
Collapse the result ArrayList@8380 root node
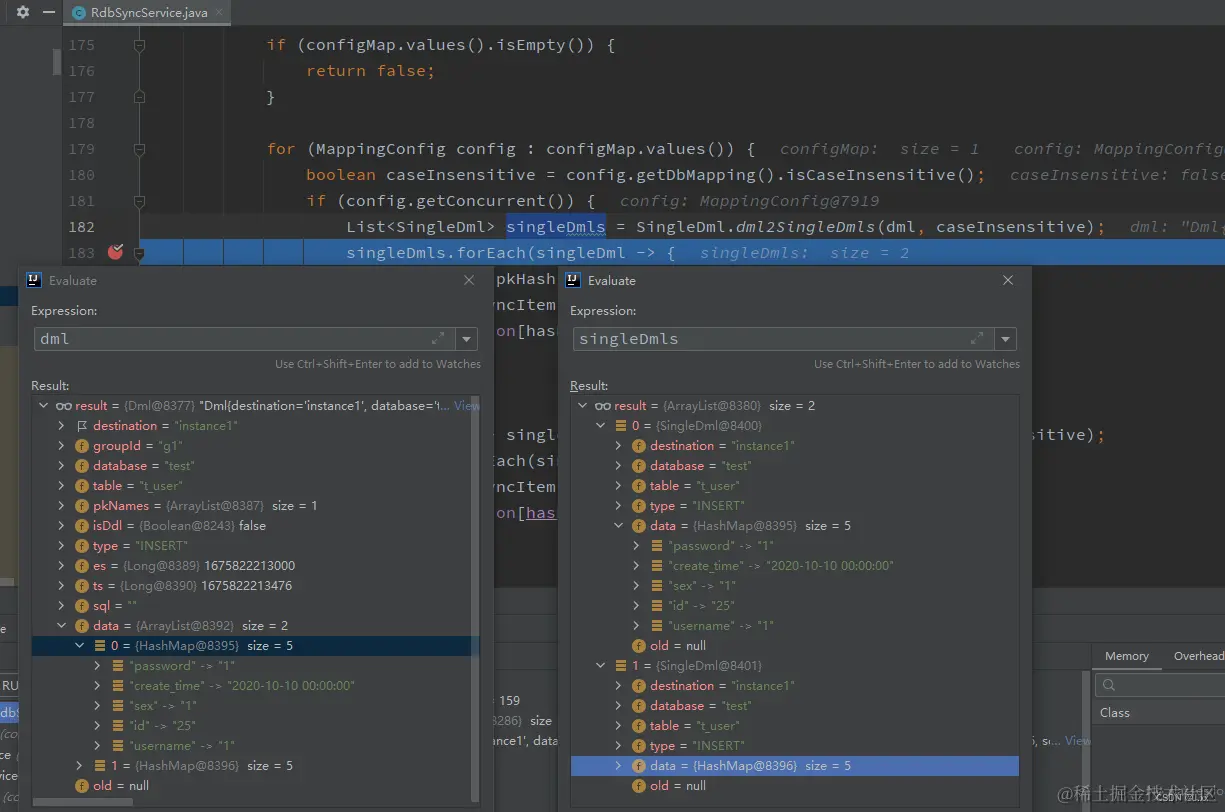[x=582, y=406]
